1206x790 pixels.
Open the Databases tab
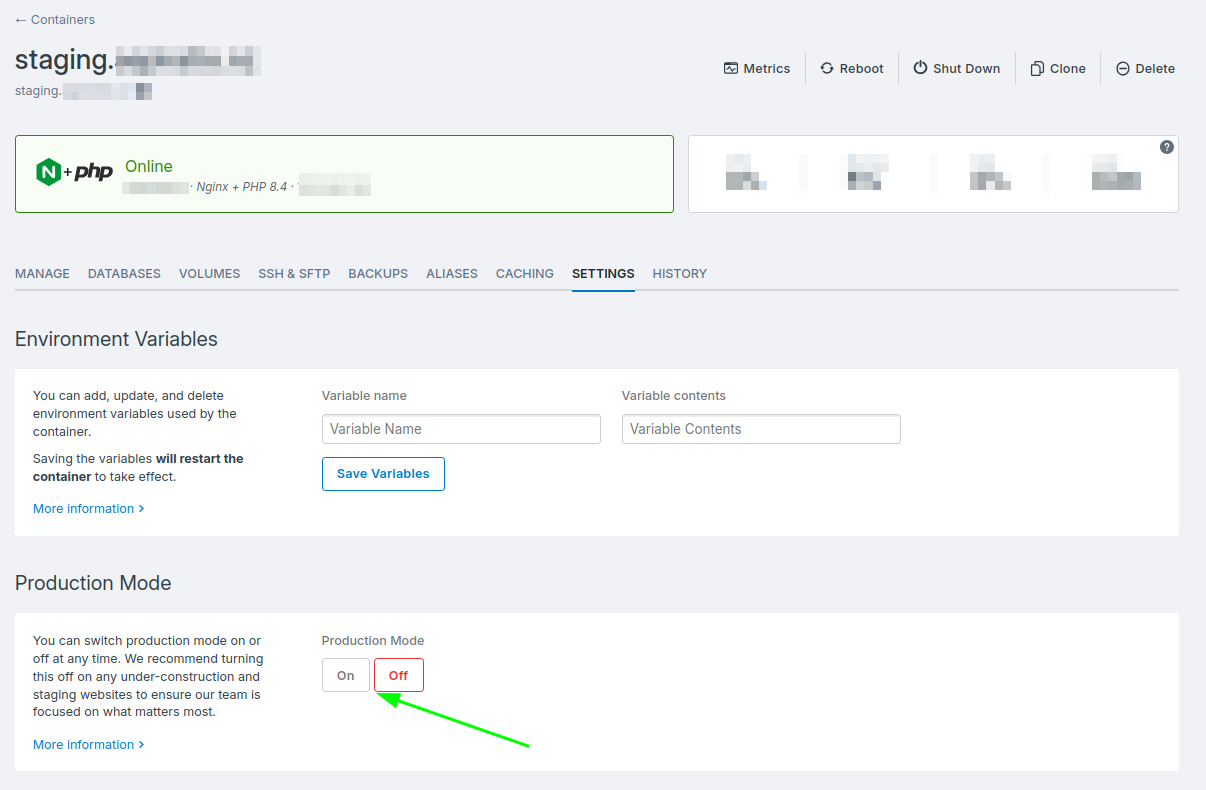[124, 274]
